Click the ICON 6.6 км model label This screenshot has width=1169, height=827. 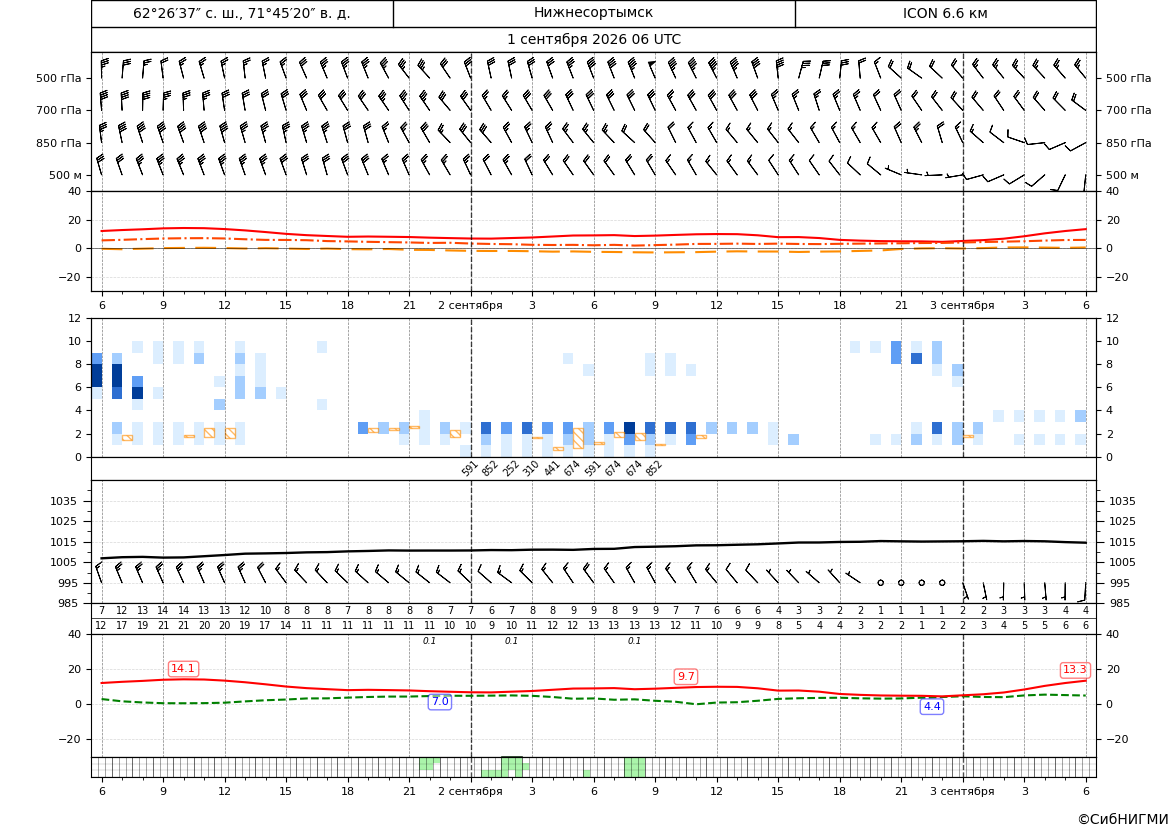(x=945, y=13)
